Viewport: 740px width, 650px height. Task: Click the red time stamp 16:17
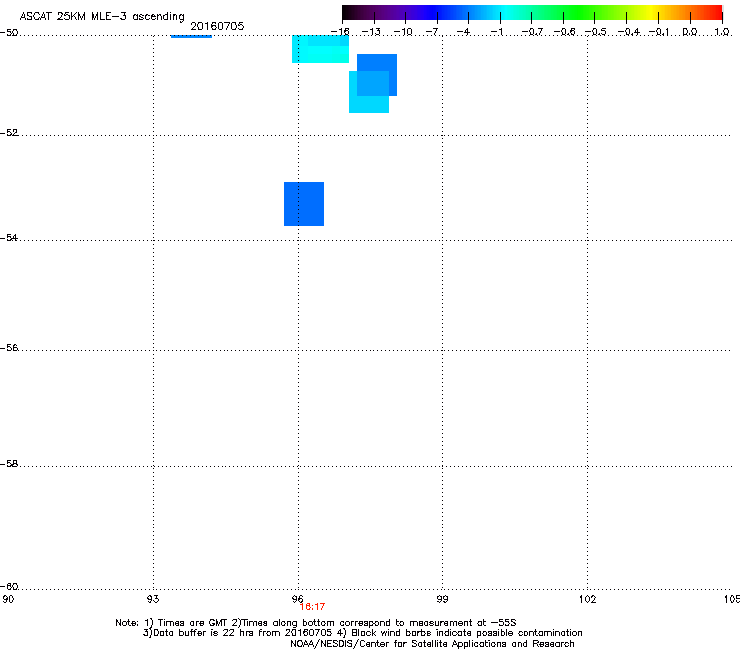pos(312,607)
